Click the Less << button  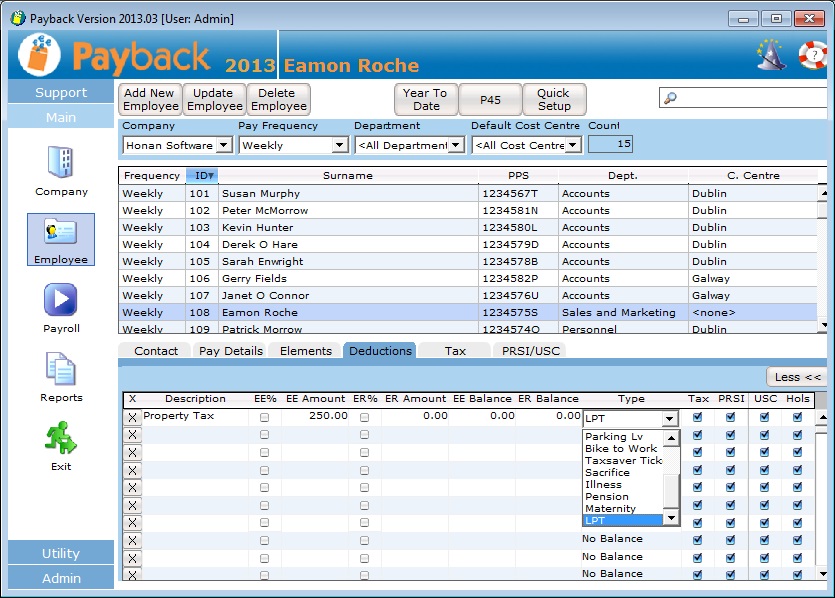coord(797,377)
